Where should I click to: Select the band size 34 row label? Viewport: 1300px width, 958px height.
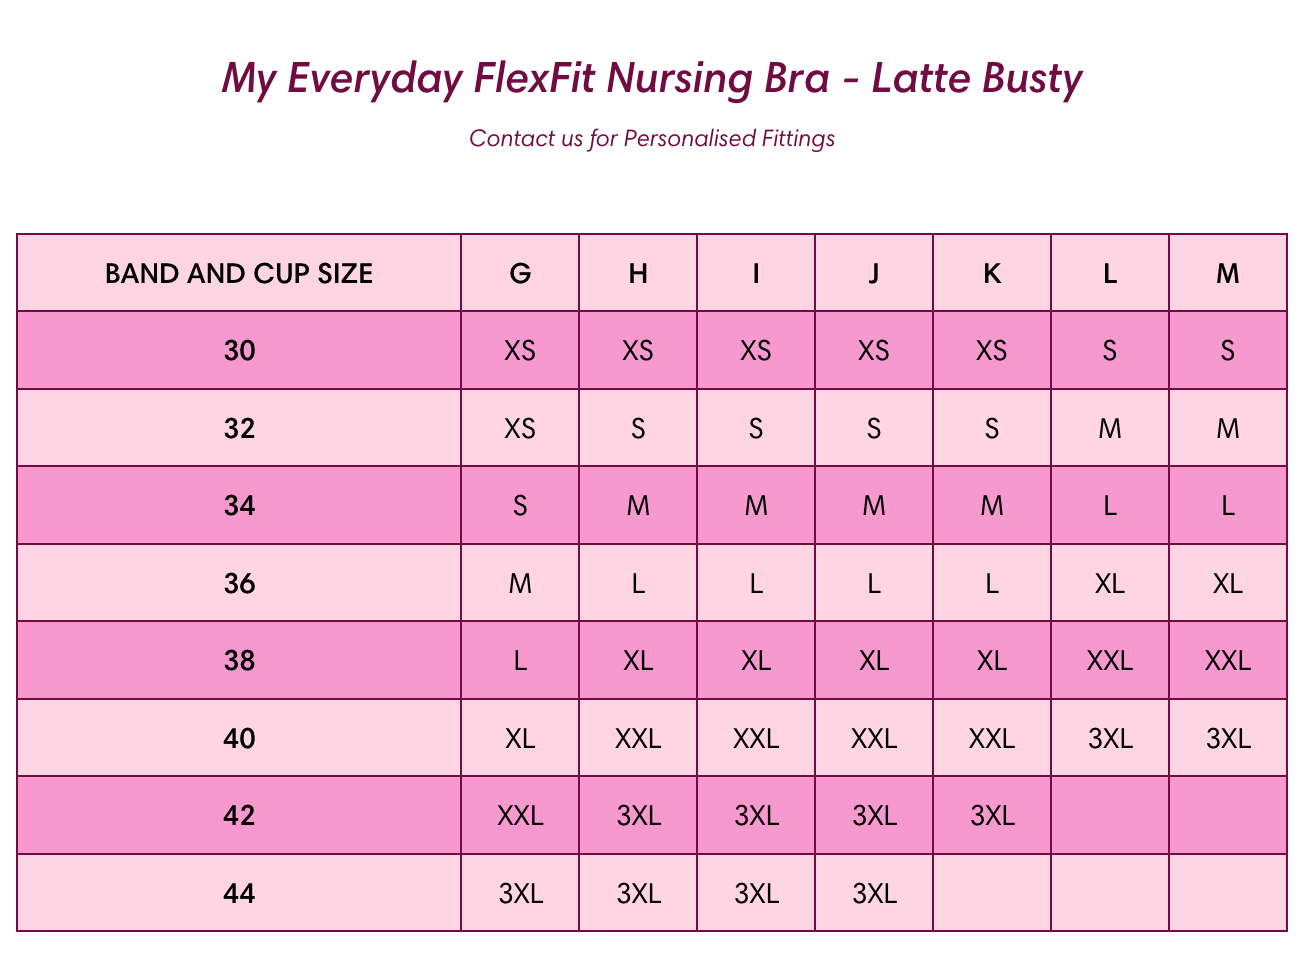239,506
